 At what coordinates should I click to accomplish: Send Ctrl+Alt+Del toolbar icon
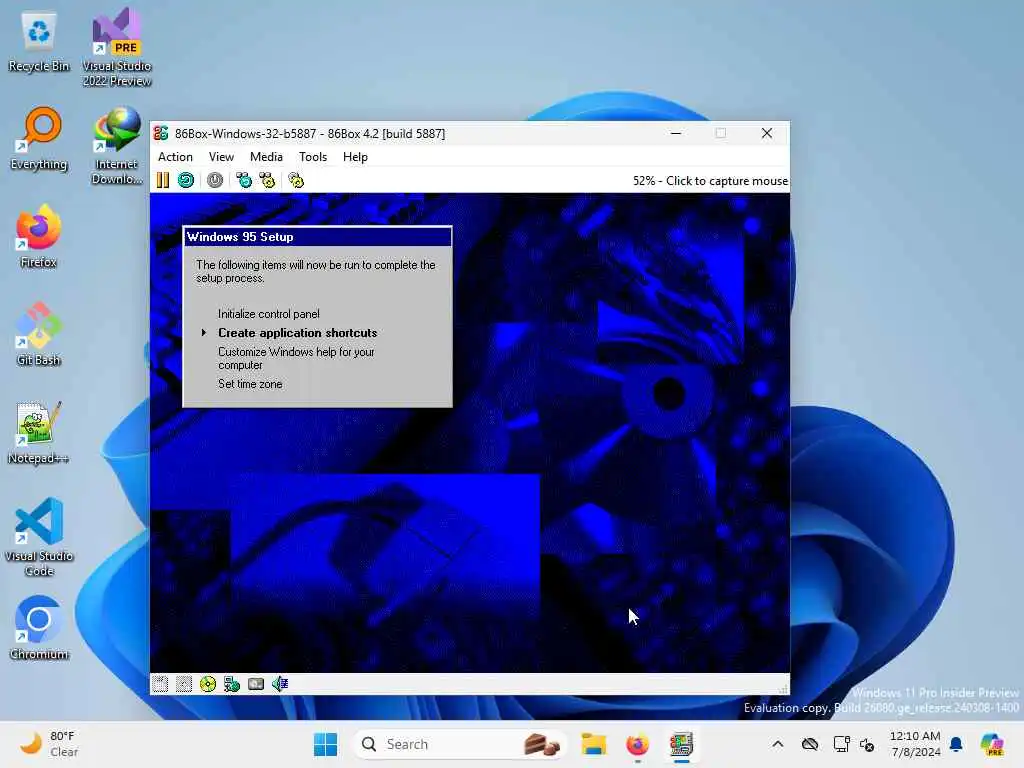(244, 180)
